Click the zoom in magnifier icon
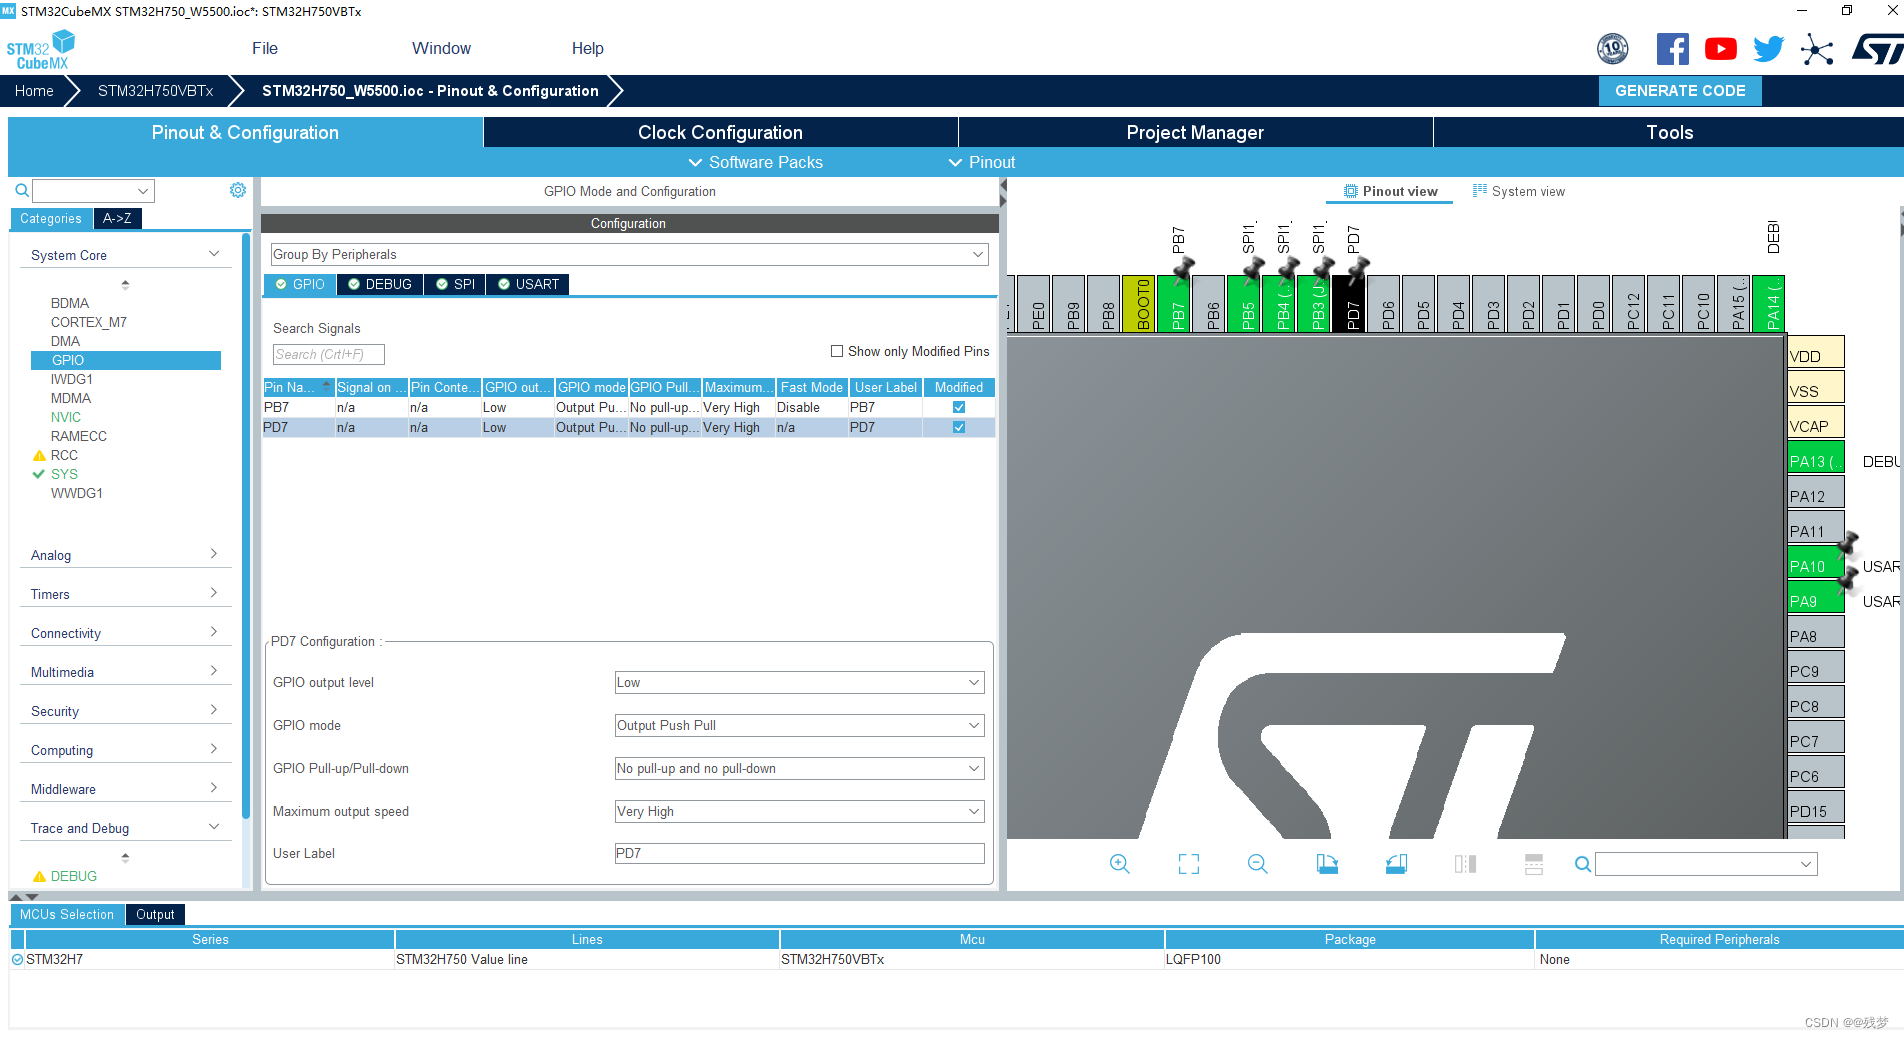Image resolution: width=1904 pixels, height=1038 pixels. (x=1119, y=864)
